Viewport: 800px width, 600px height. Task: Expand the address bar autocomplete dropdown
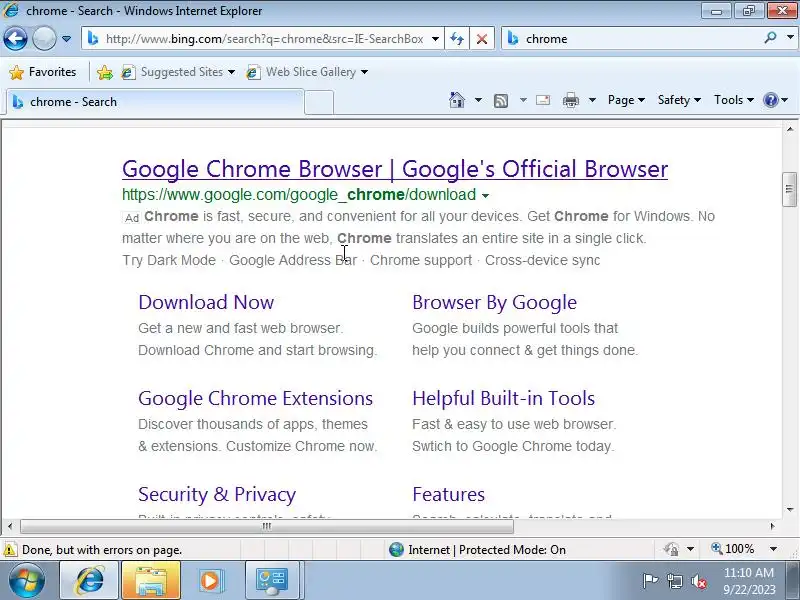click(x=435, y=39)
